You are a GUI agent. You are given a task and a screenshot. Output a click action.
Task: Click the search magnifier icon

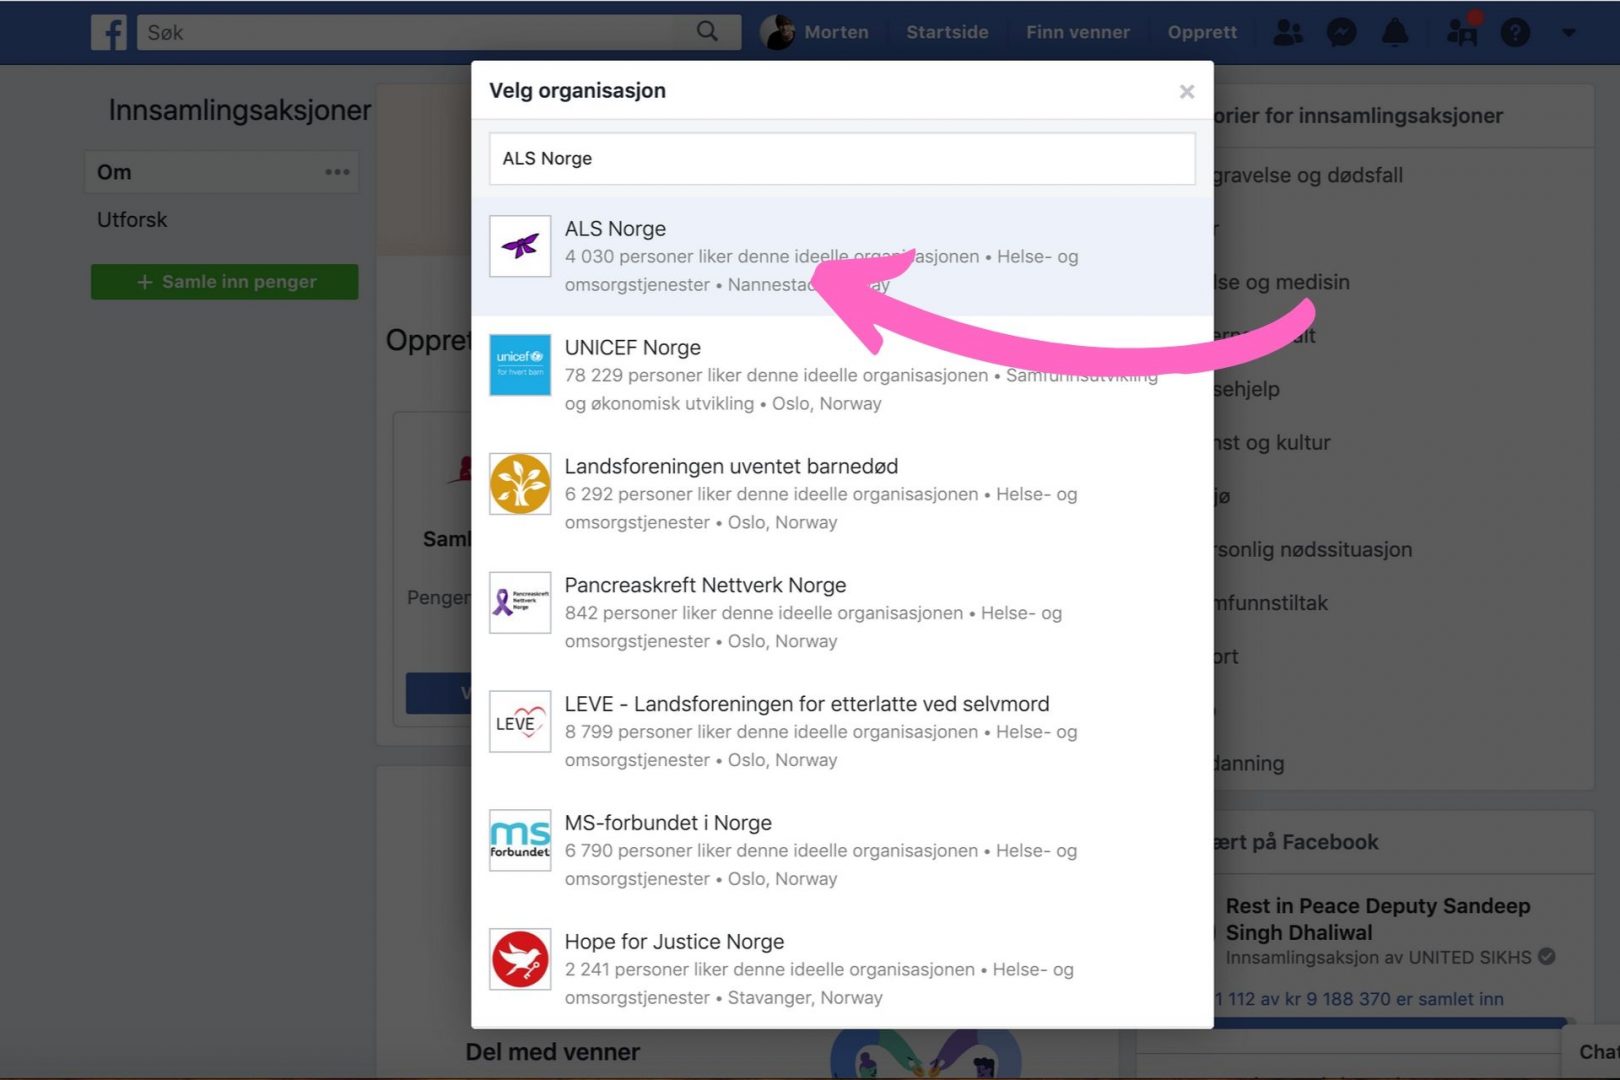(707, 32)
